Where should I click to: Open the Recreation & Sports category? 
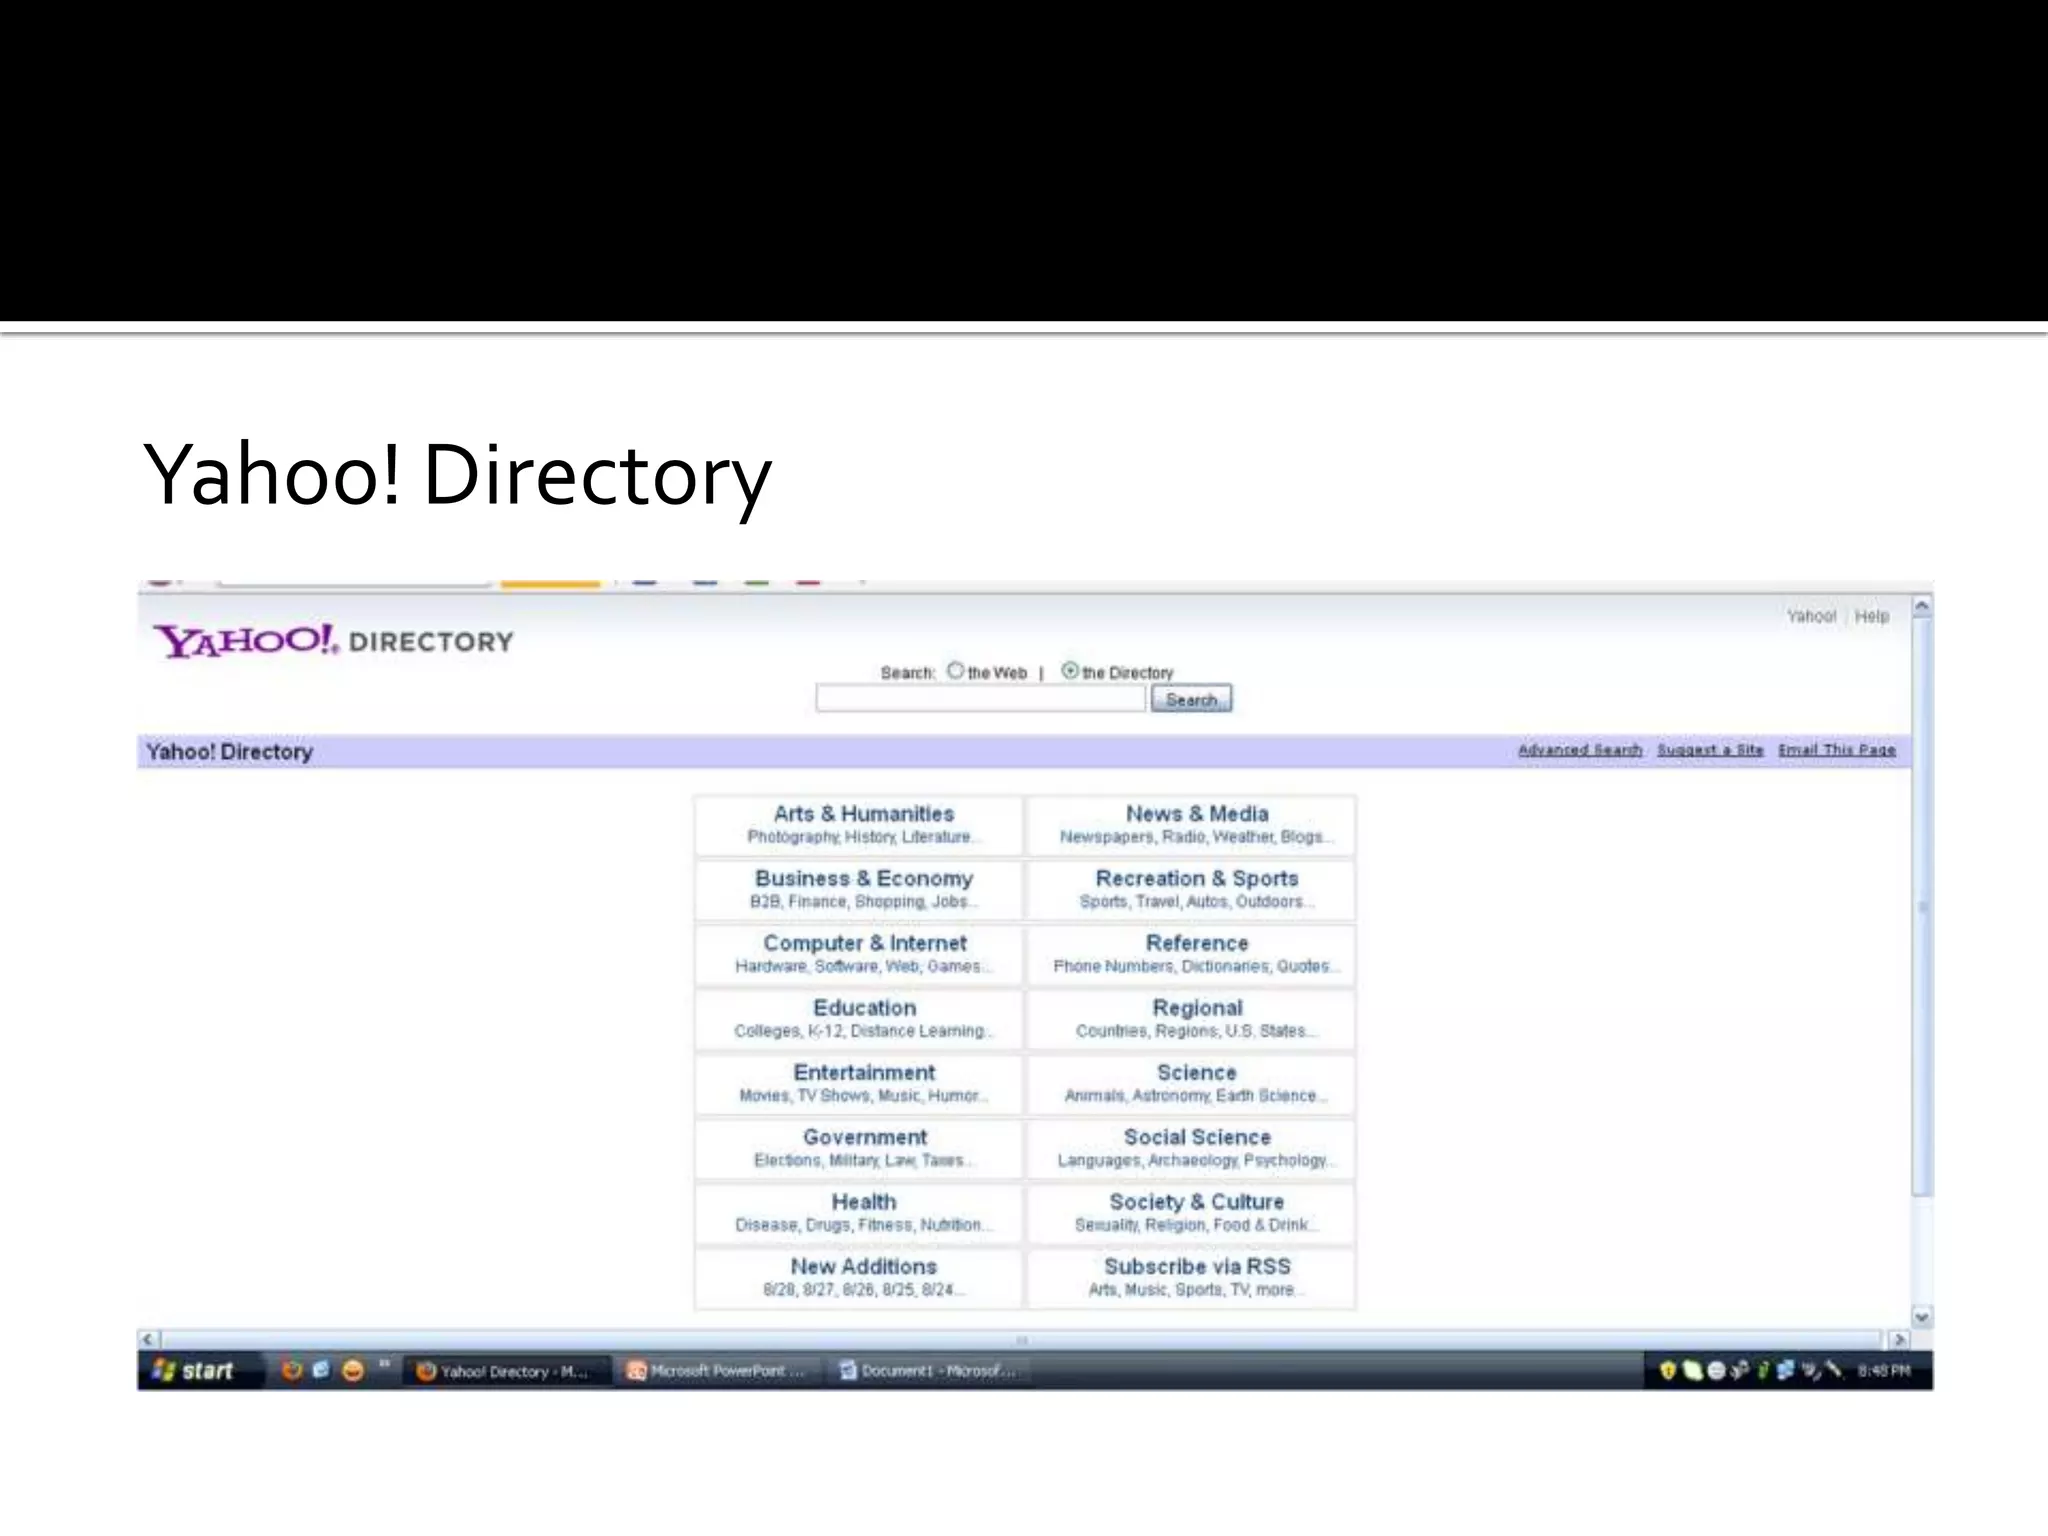pyautogui.click(x=1197, y=878)
